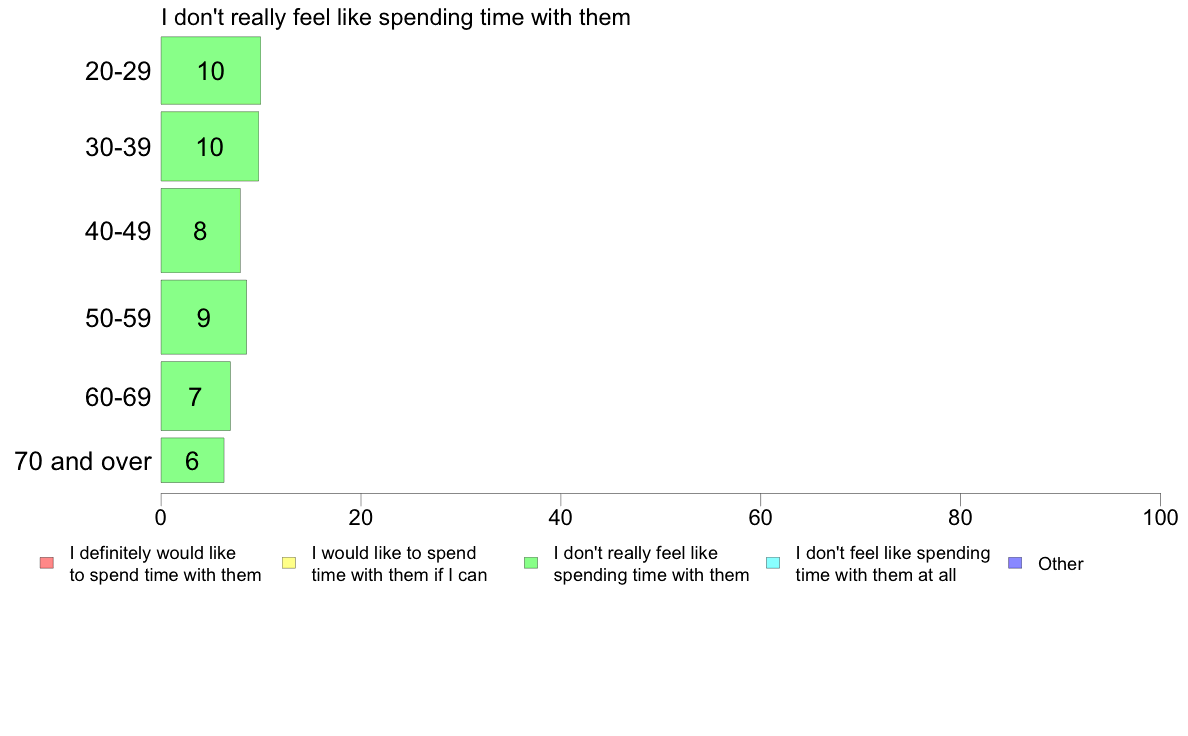1188x736 pixels.
Task: Click the green legend swatch
Action: [x=531, y=563]
